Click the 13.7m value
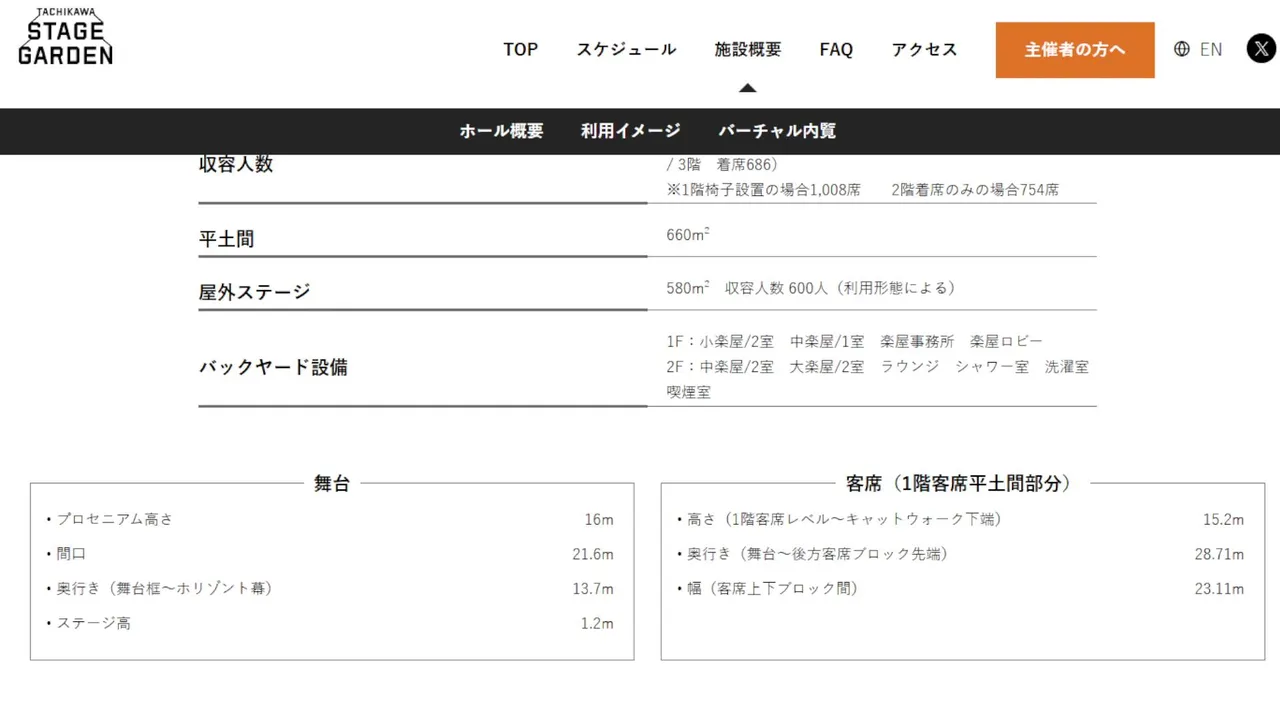Image resolution: width=1280 pixels, height=720 pixels. [593, 589]
